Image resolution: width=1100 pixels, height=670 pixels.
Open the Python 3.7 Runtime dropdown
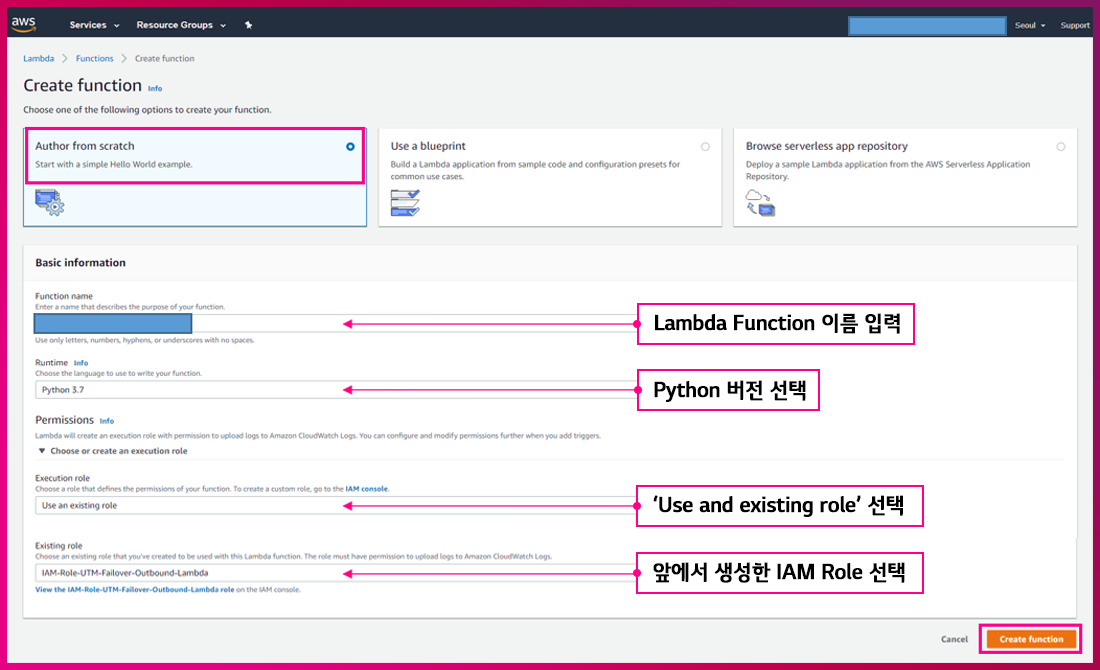[190, 390]
